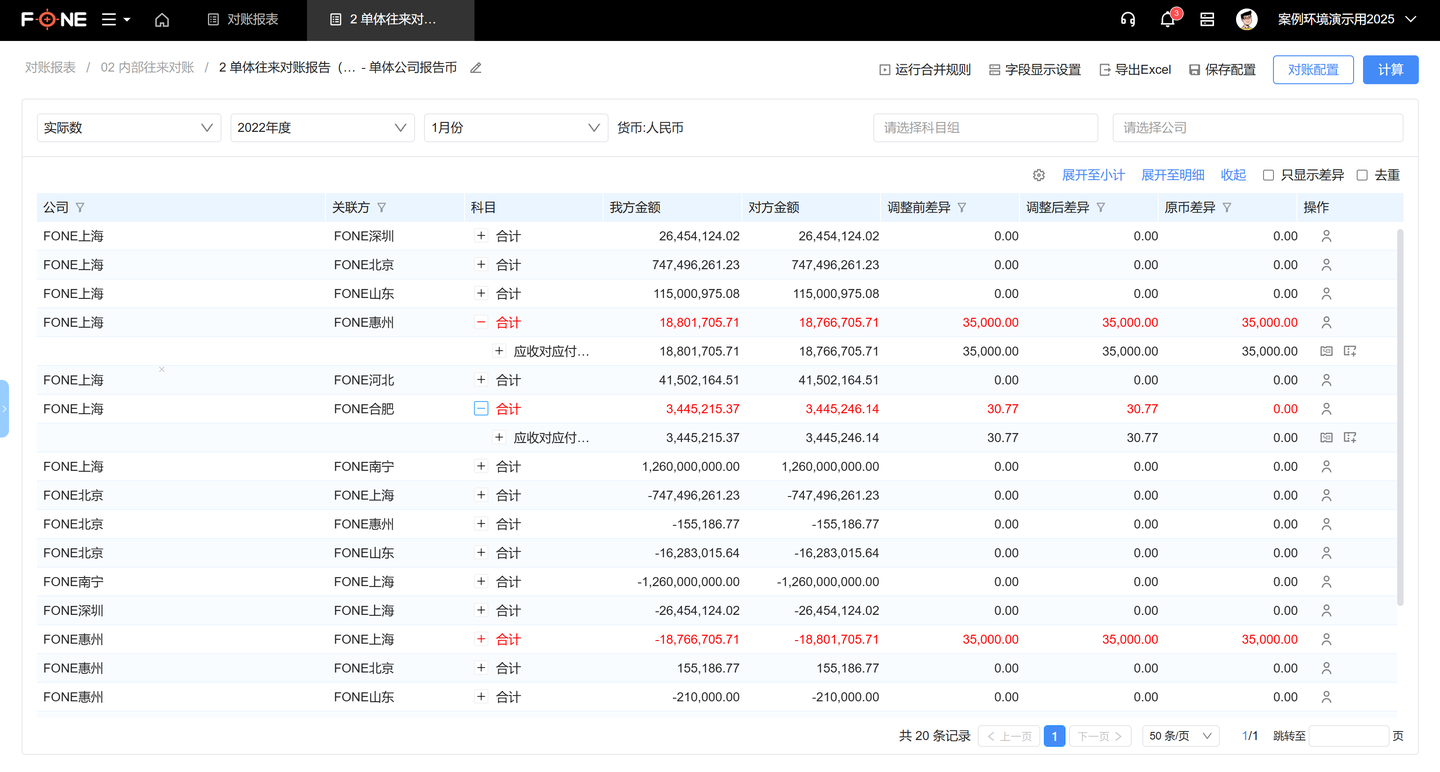The height and width of the screenshot is (772, 1440).
Task: 展开FONE上海与FONE深圳的合计行
Action: point(481,235)
